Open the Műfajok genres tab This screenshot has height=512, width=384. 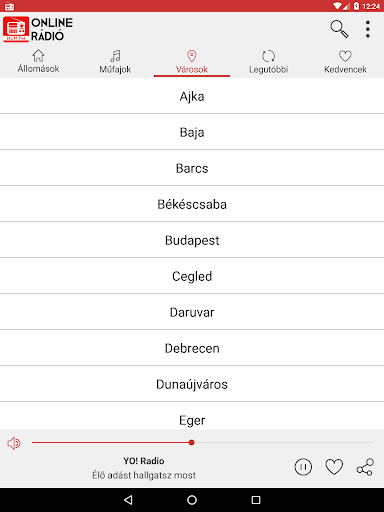click(x=115, y=62)
